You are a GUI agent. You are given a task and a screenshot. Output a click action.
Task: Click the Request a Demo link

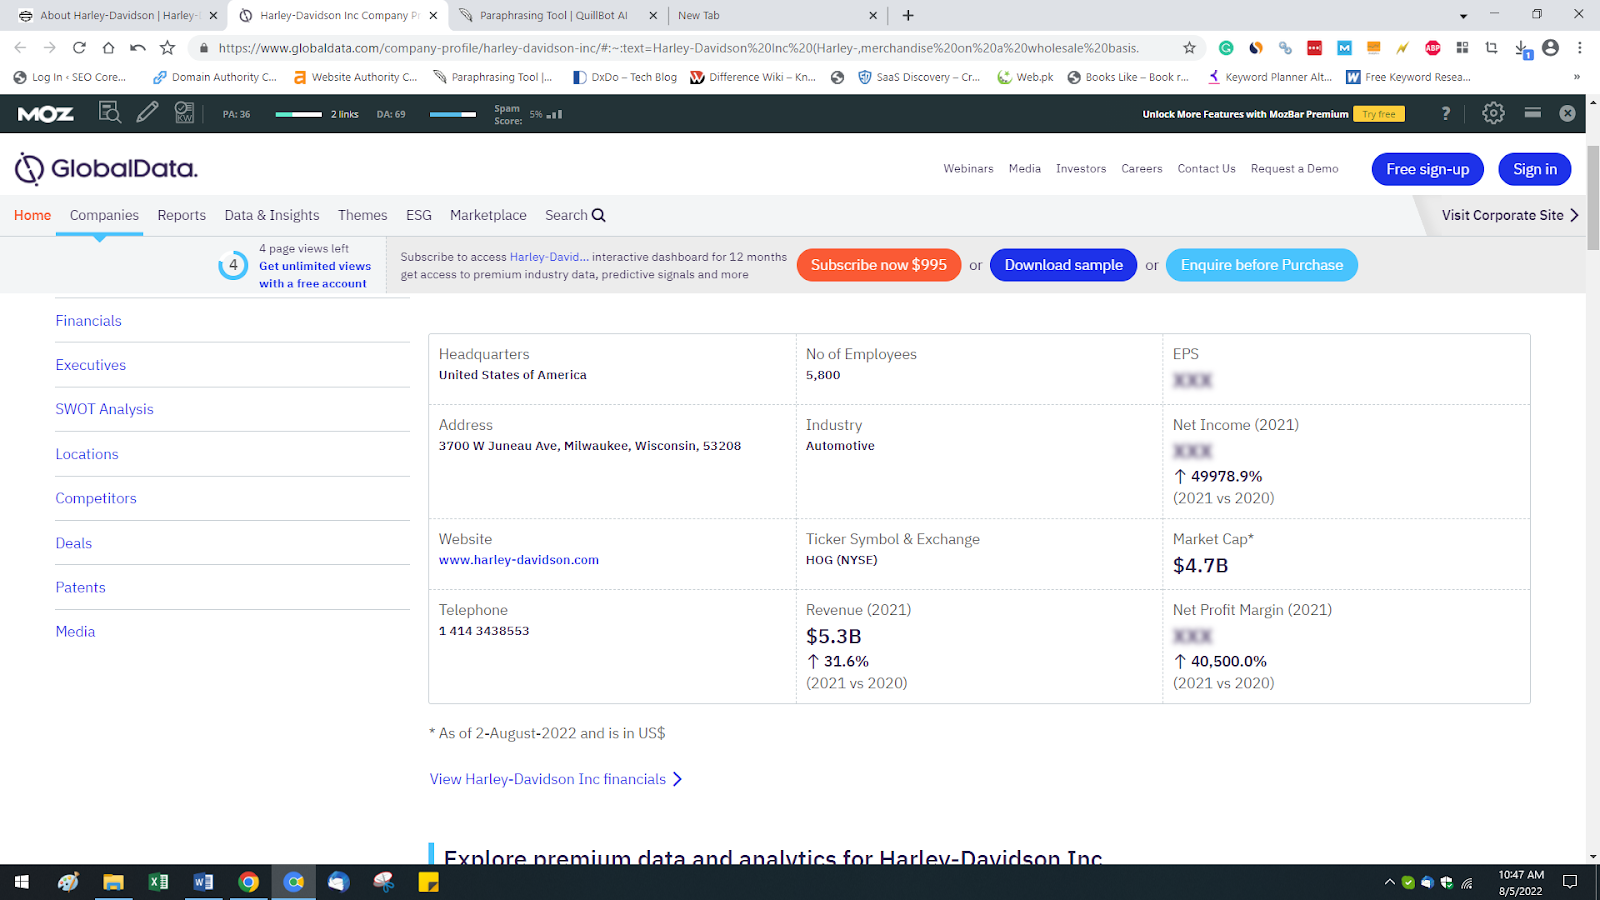pyautogui.click(x=1294, y=169)
